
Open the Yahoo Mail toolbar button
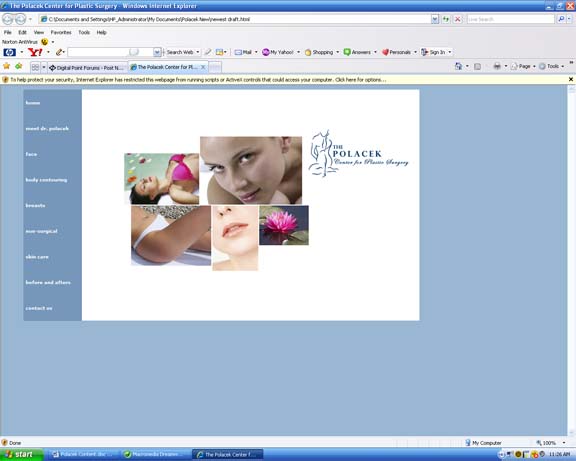point(243,53)
